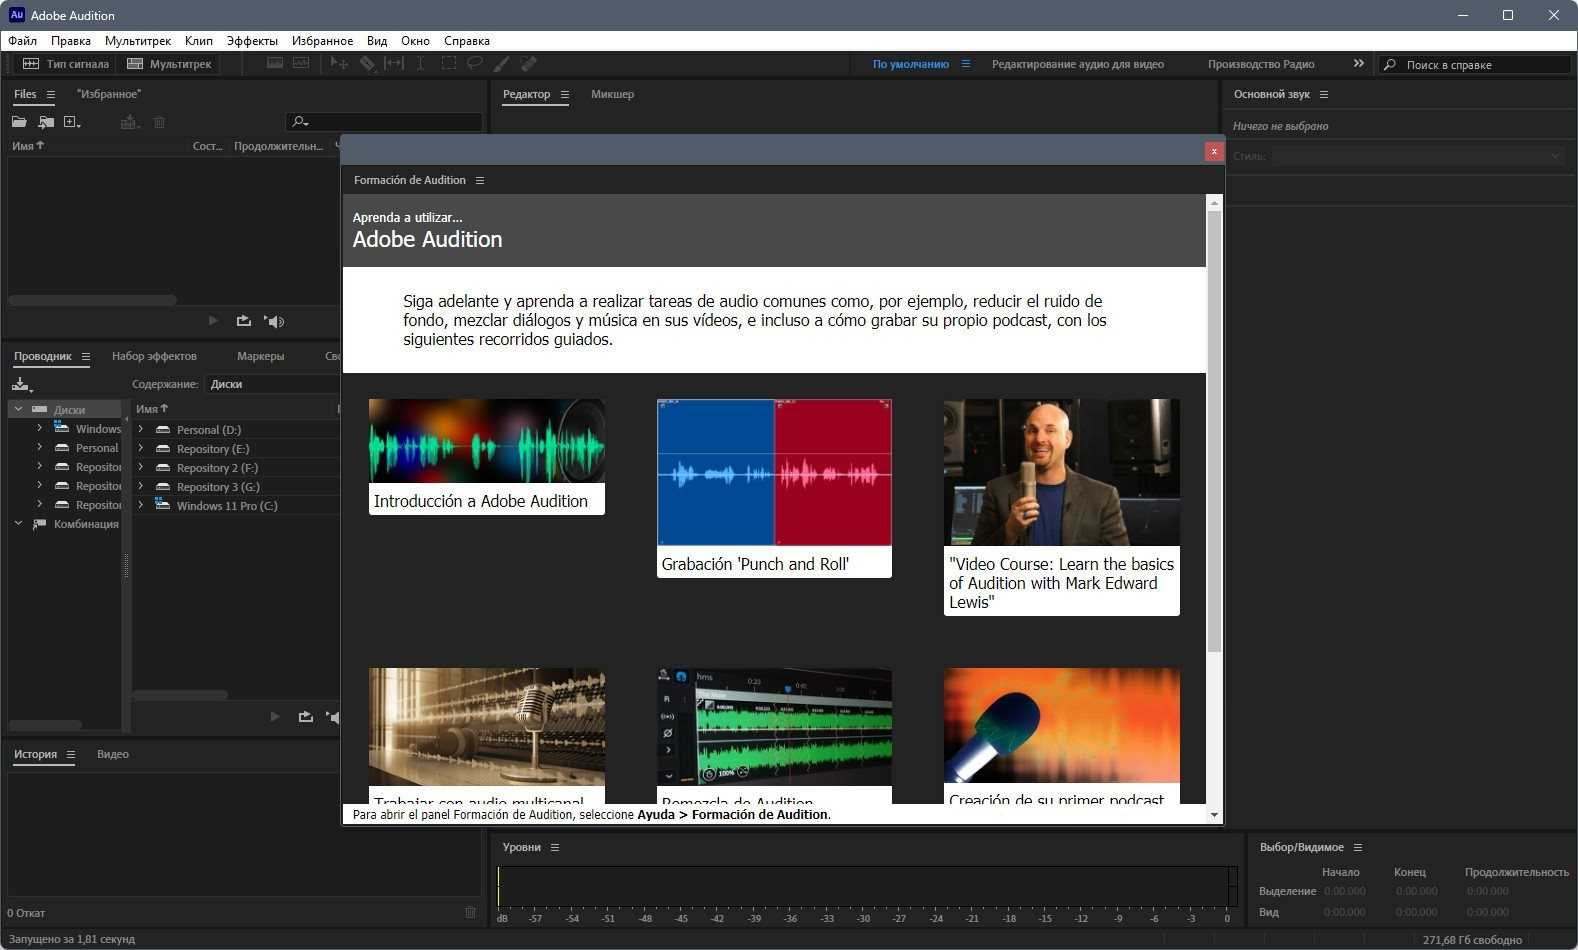Close the Formación de Audition dialog
Viewport: 1578px width, 950px height.
tap(1214, 151)
